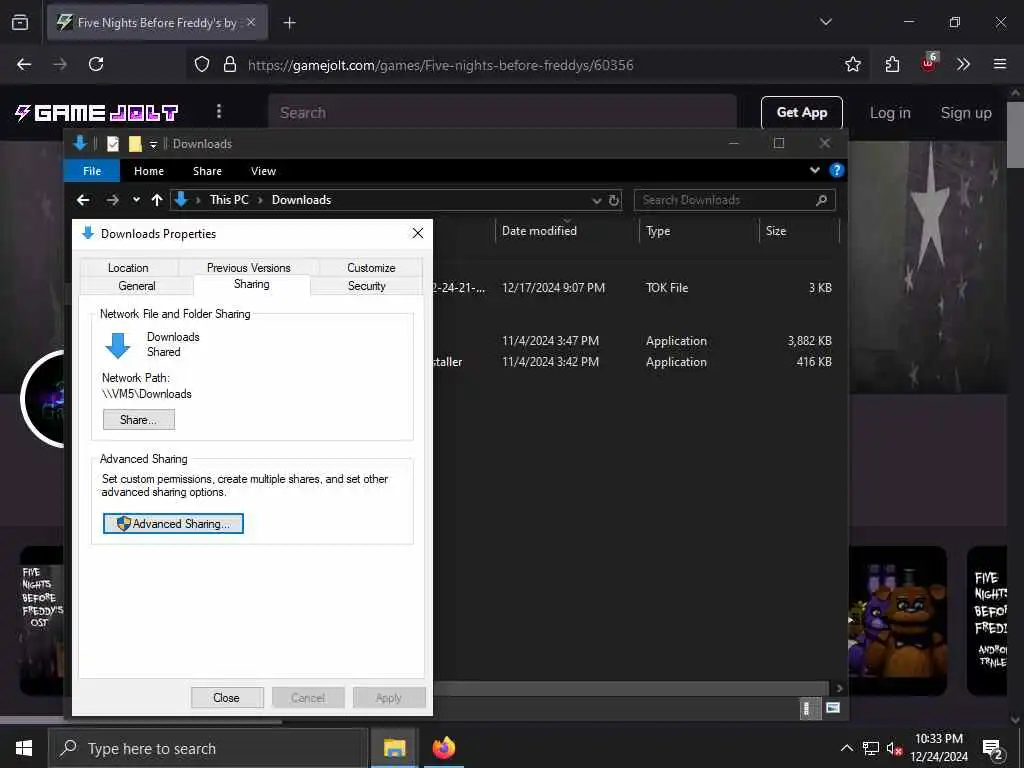
Task: Bookmark this page with star icon
Action: (852, 64)
